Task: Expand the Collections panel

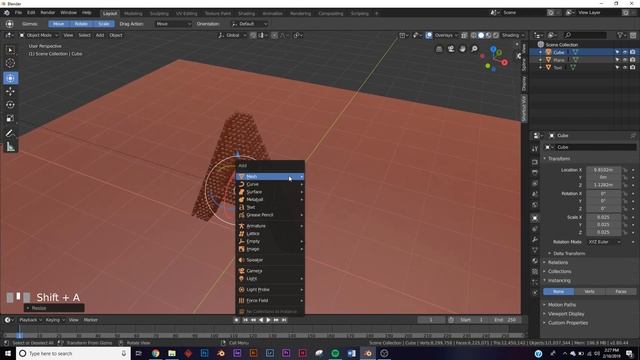Action: [x=559, y=271]
